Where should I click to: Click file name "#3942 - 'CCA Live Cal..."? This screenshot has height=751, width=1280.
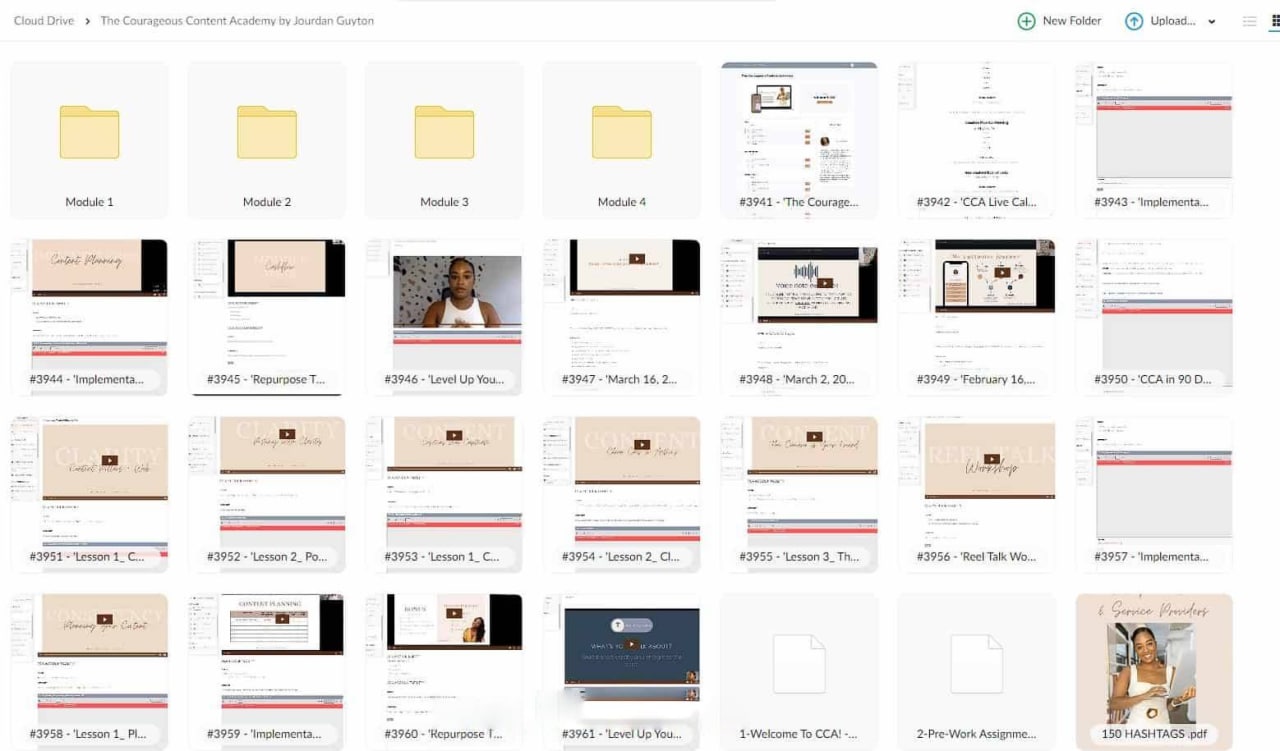tap(976, 202)
